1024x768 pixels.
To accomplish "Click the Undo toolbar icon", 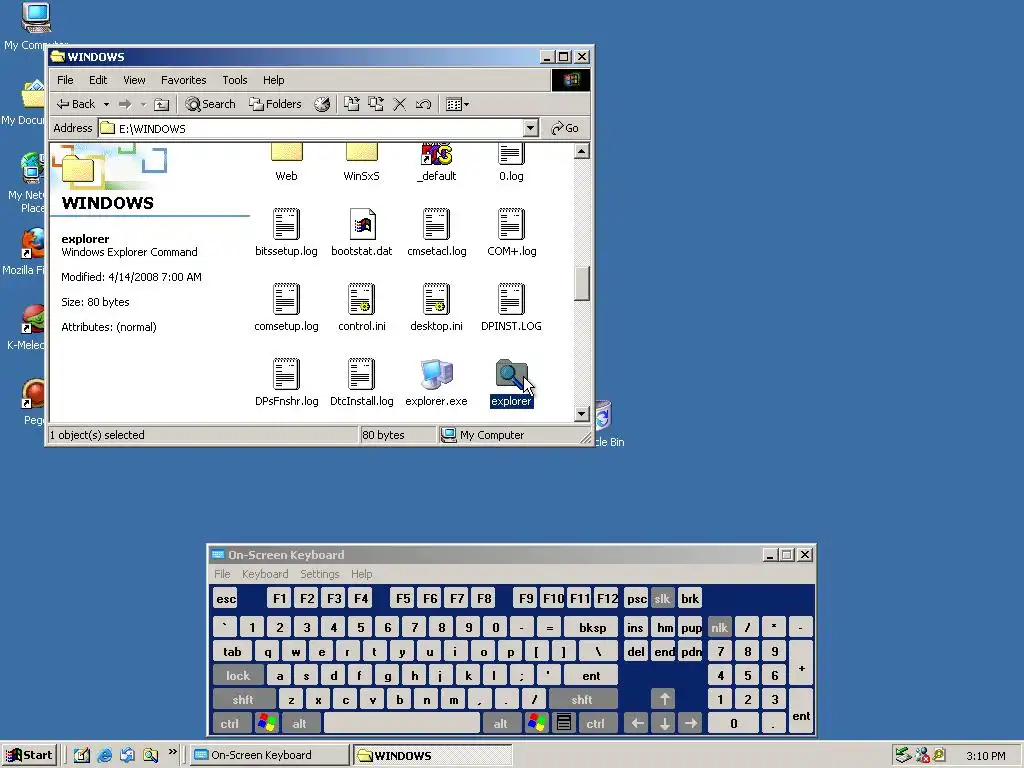I will [x=423, y=104].
